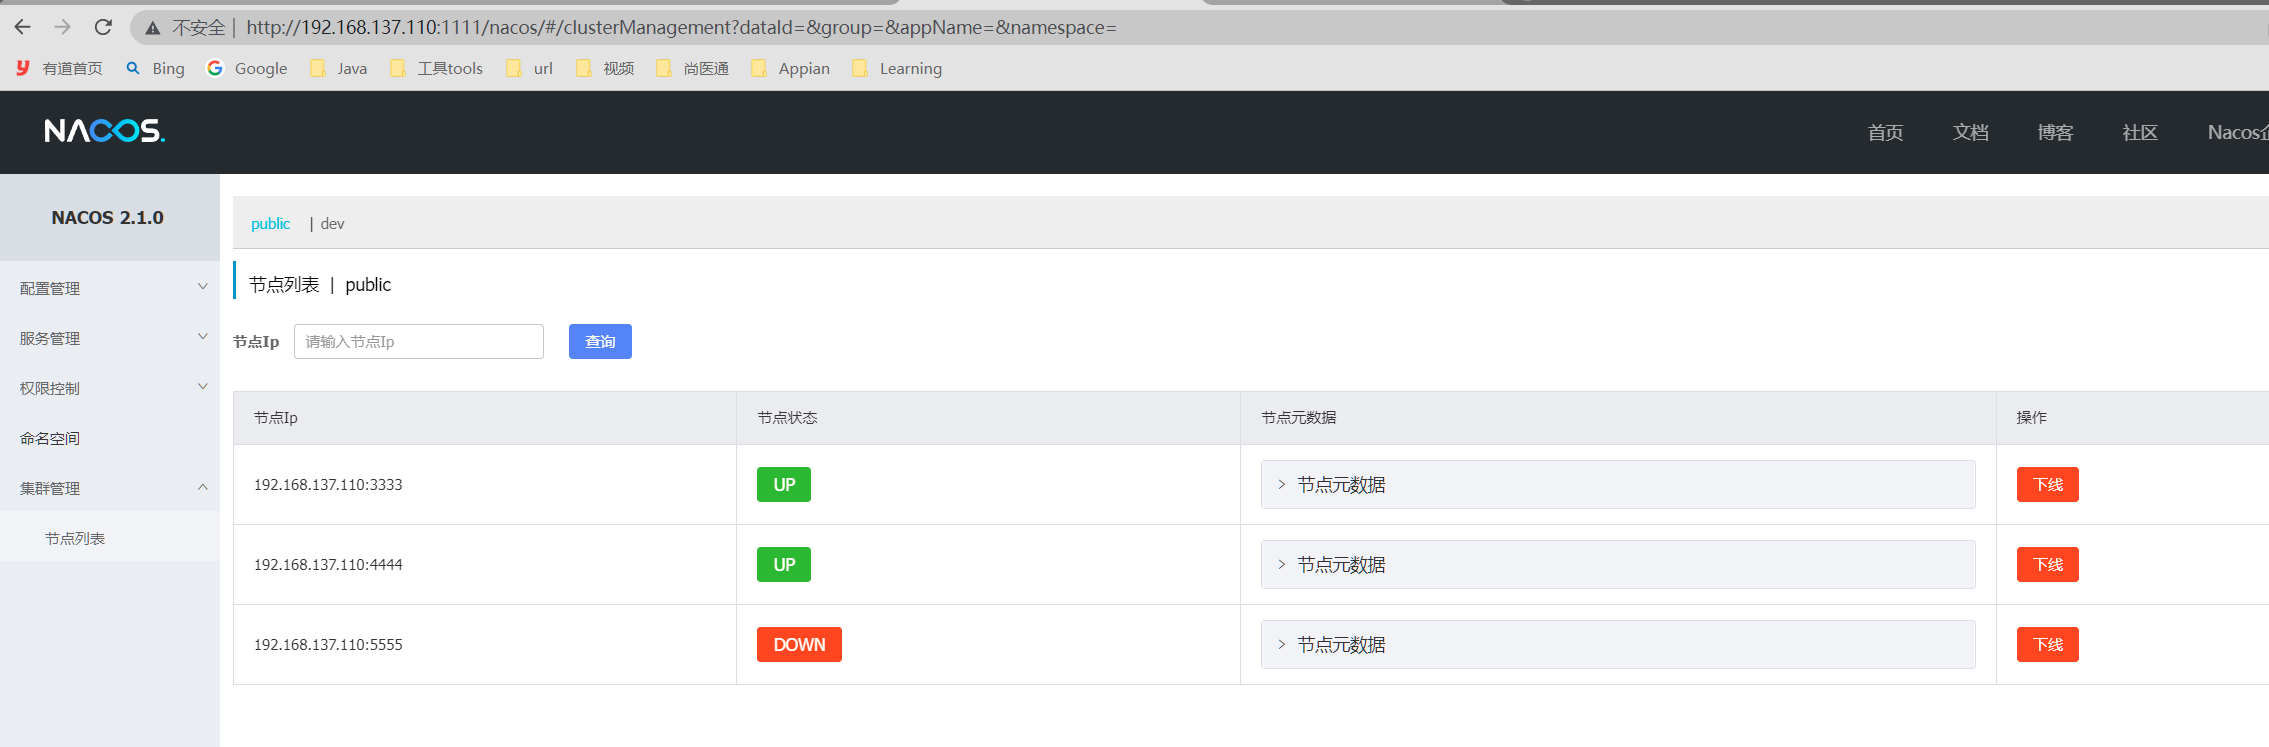Click the DOWN status of node 5555
The image size is (2269, 747).
pyautogui.click(x=799, y=644)
